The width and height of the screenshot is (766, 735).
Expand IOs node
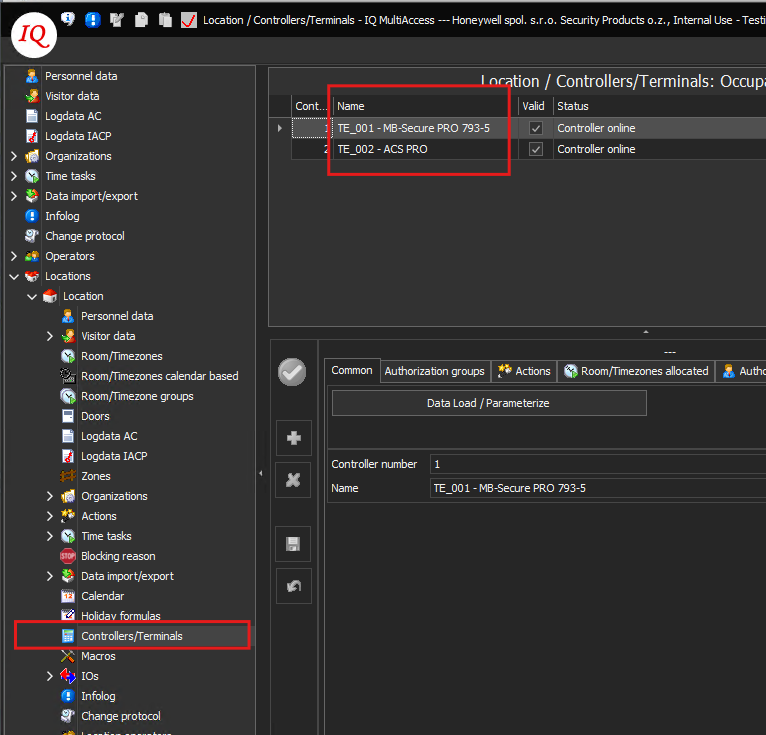[x=50, y=676]
